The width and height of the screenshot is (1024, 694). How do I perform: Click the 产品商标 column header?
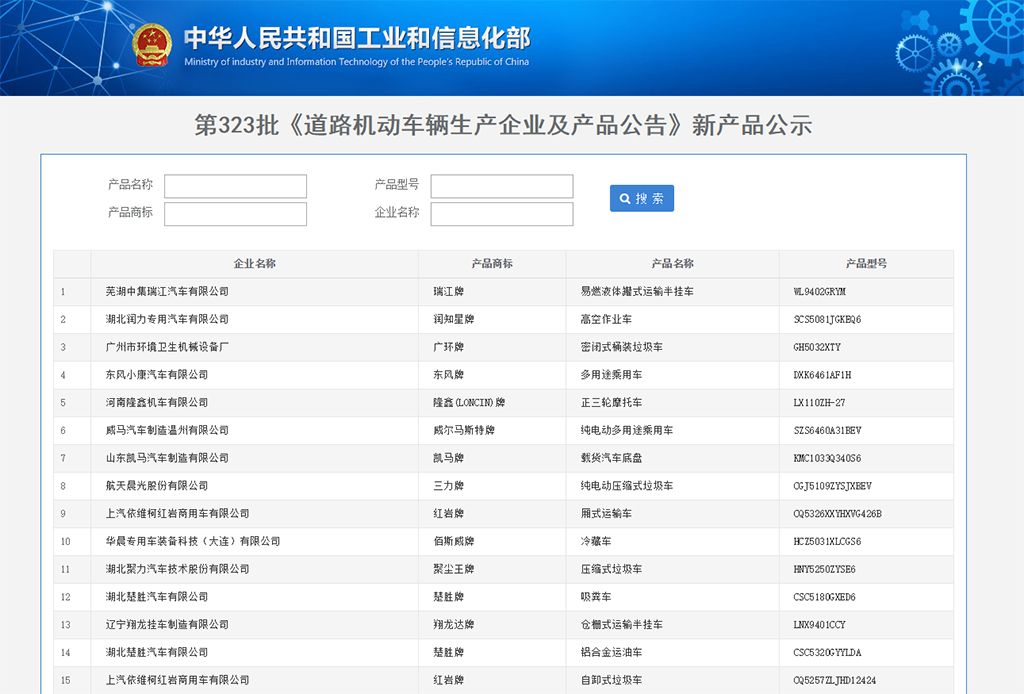pyautogui.click(x=492, y=264)
